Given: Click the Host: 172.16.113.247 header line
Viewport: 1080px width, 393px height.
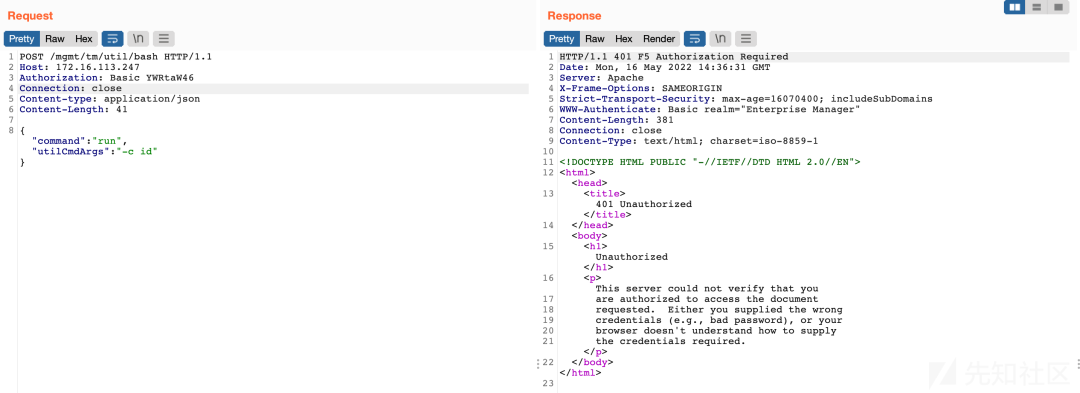Looking at the screenshot, I should pos(80,67).
